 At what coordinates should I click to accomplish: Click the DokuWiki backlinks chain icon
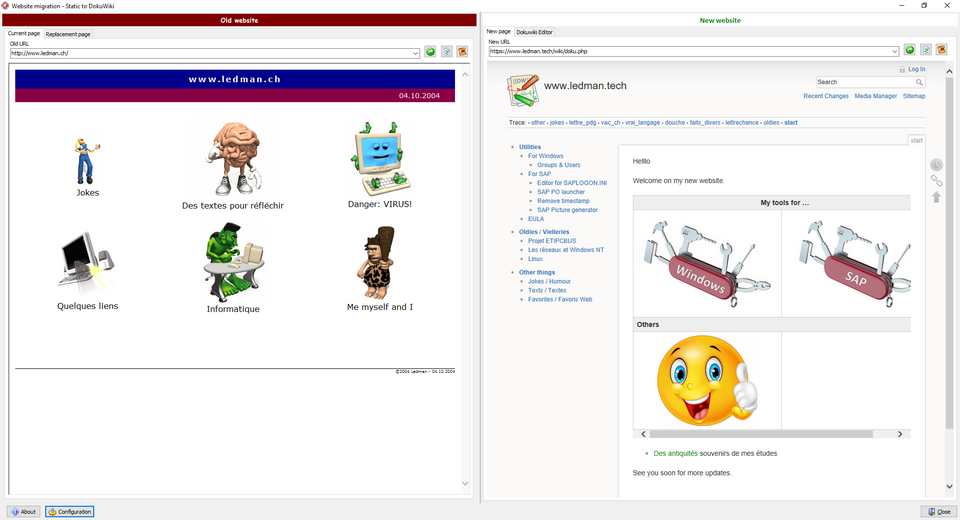coord(937,181)
